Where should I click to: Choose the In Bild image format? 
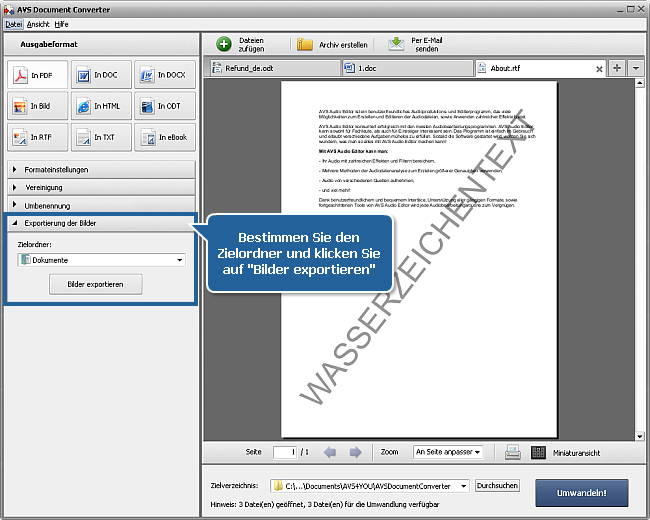(37, 106)
